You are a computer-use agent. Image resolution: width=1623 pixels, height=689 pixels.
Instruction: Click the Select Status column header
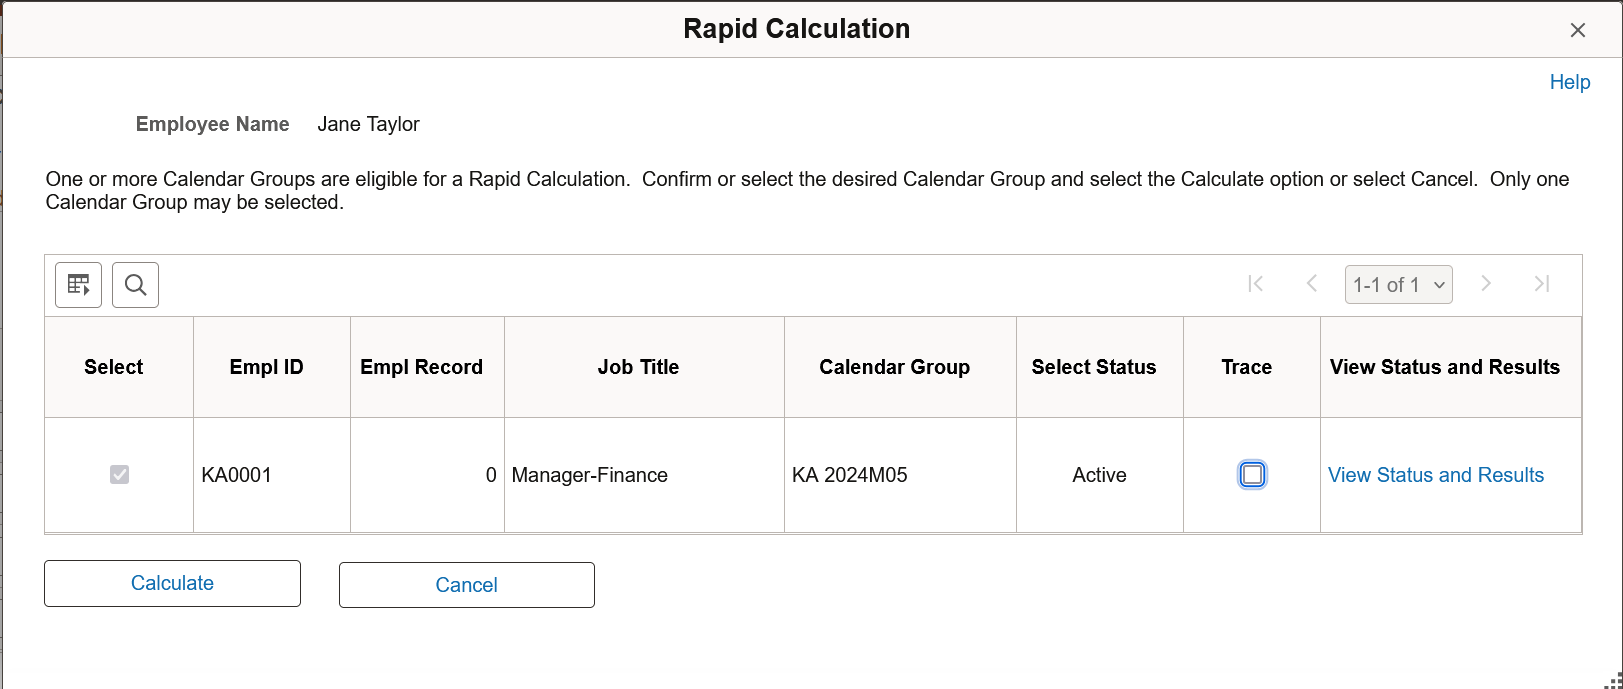coord(1094,367)
